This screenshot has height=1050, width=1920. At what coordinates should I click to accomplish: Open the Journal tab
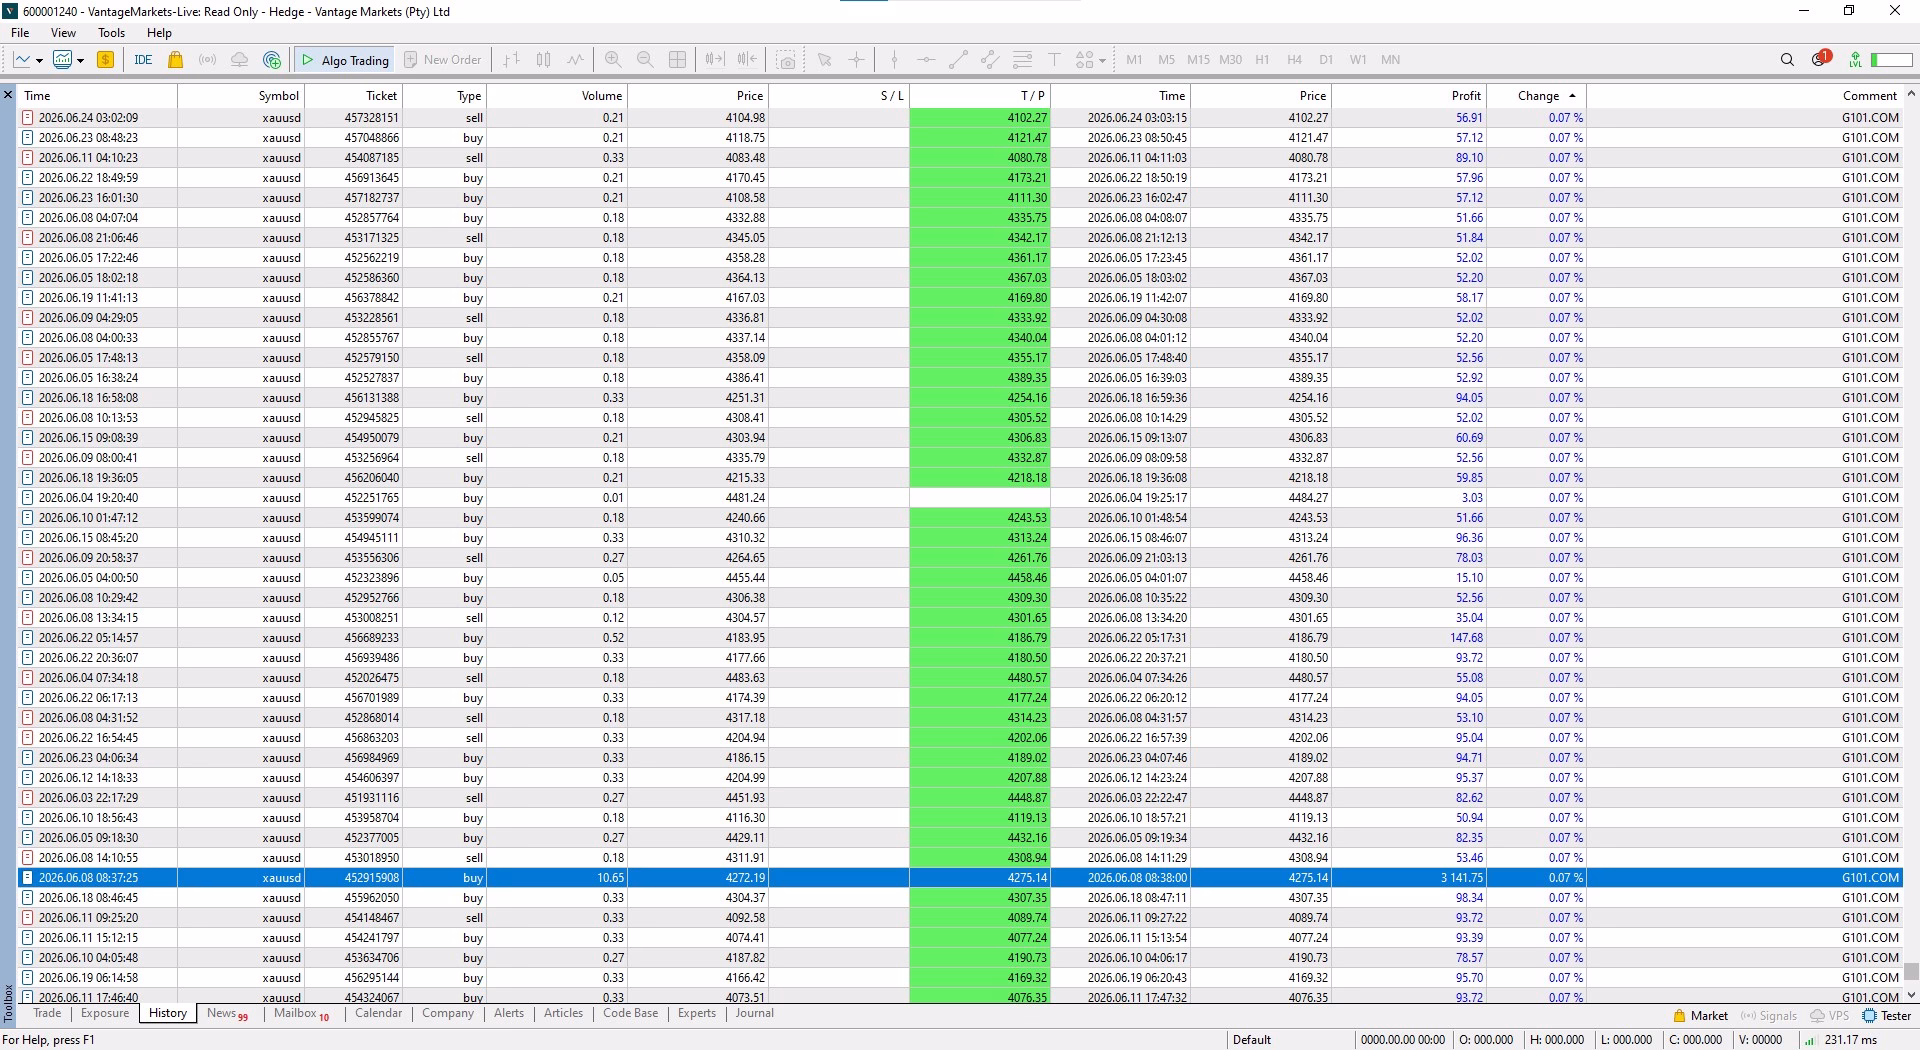[755, 1013]
